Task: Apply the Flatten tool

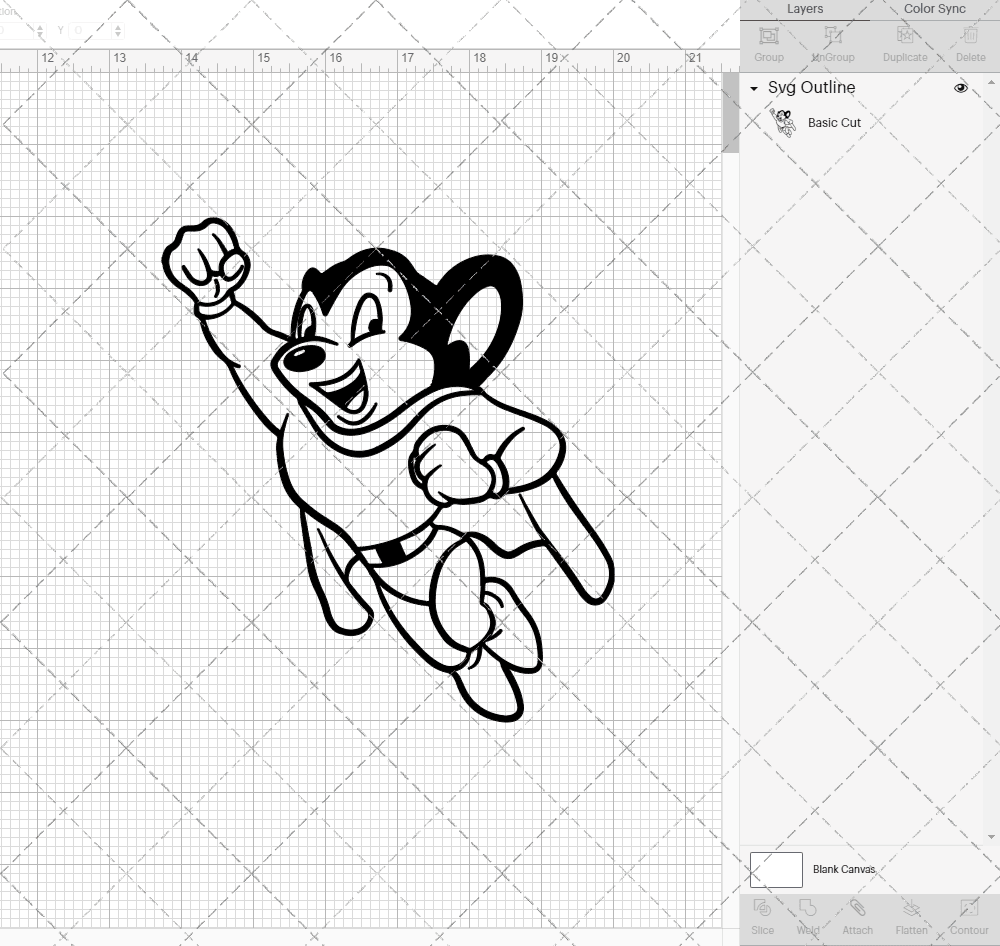Action: [x=910, y=917]
